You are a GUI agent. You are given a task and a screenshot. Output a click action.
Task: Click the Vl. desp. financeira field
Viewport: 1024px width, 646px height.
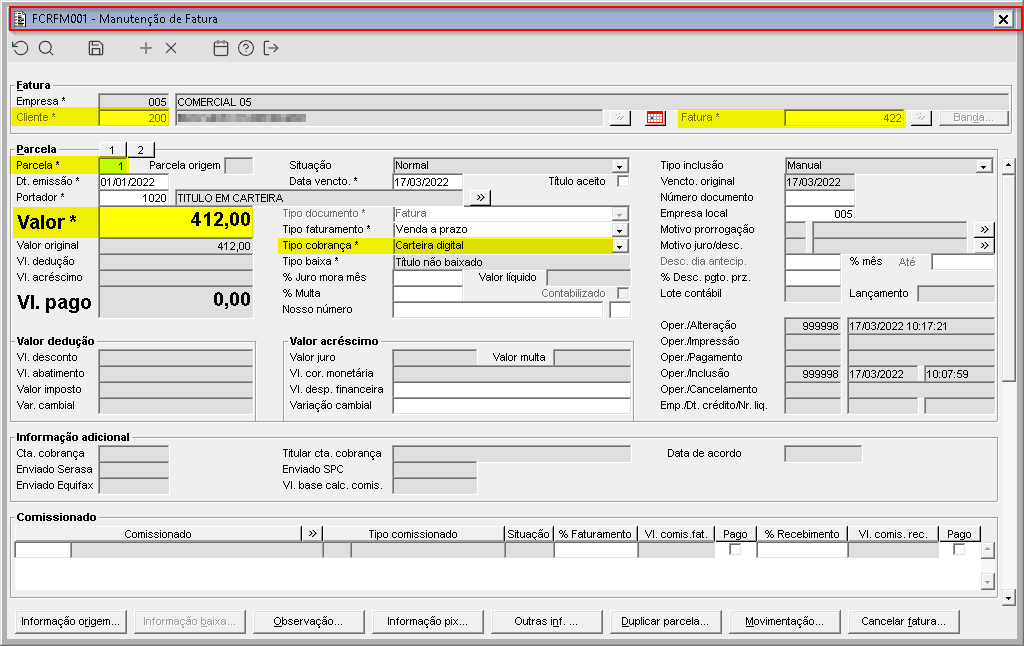[x=511, y=389]
